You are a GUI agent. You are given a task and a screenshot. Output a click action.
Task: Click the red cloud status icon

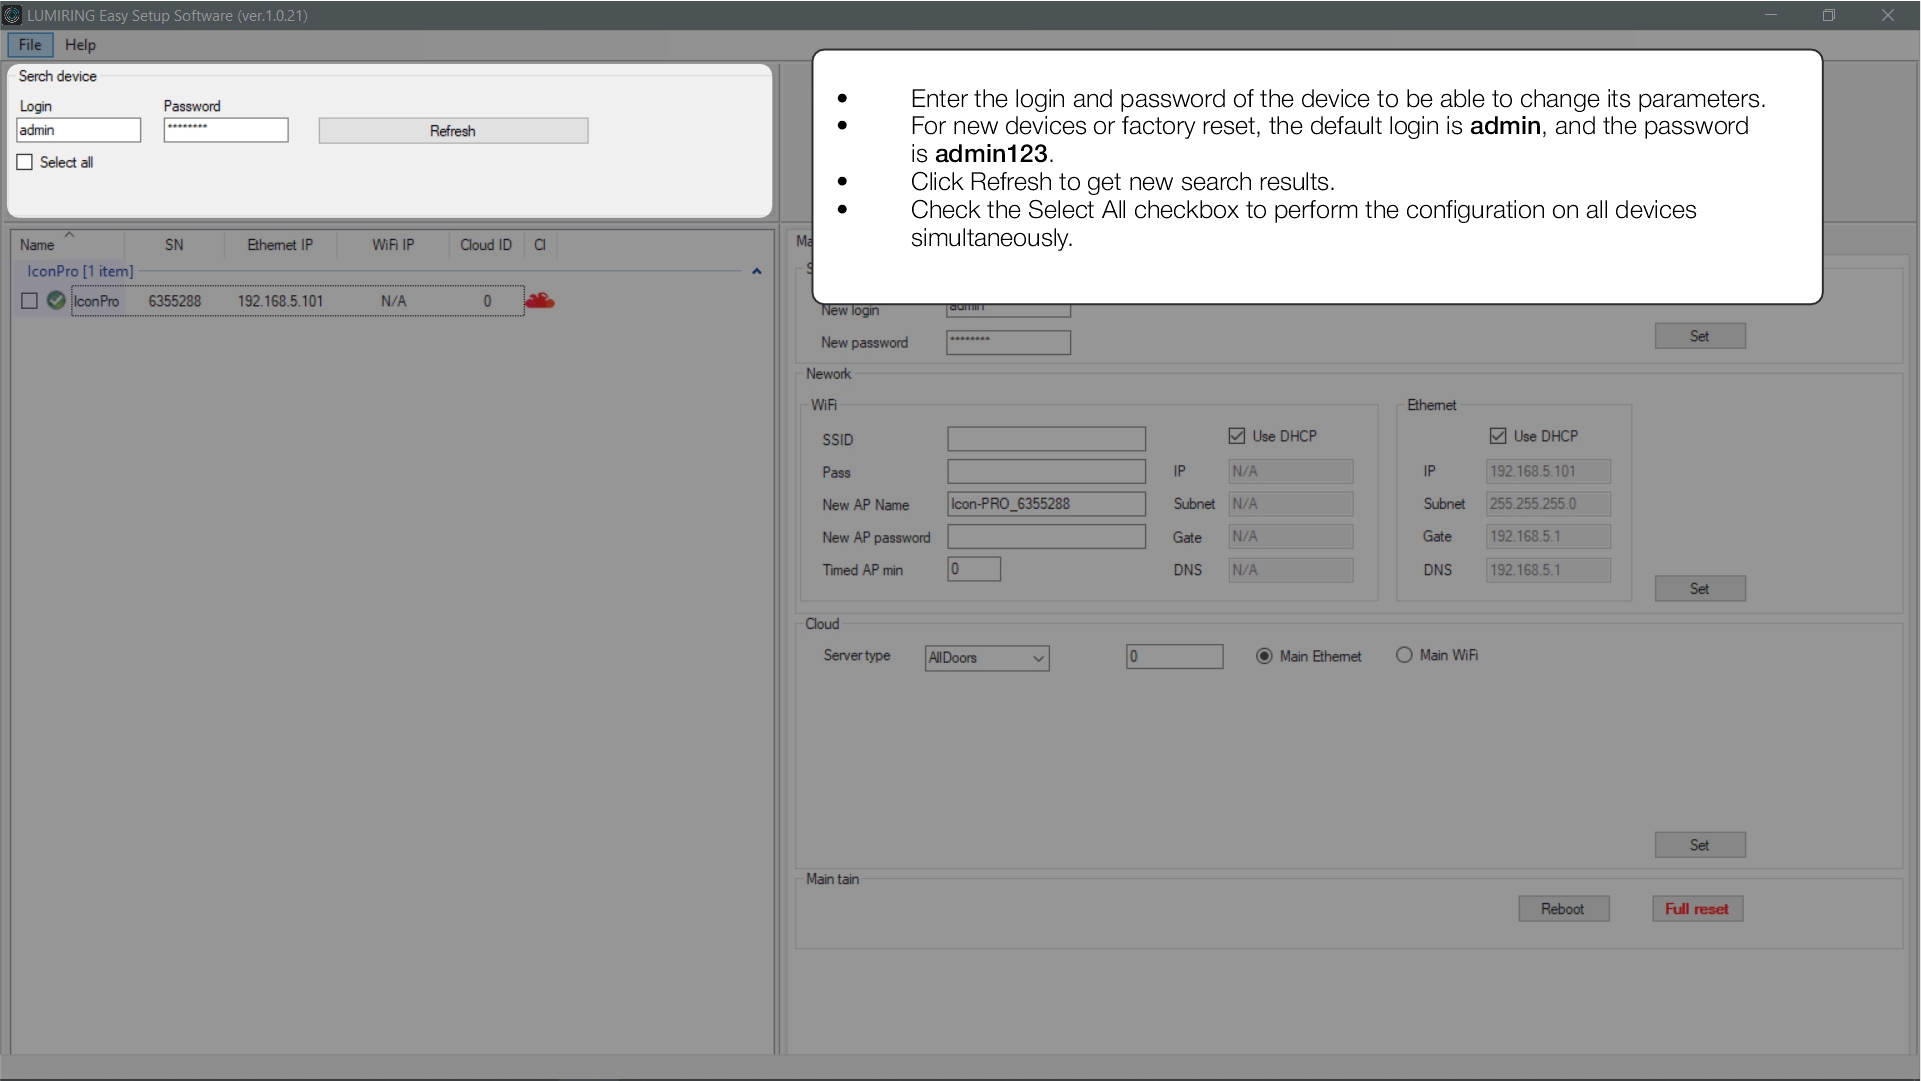pos(540,300)
